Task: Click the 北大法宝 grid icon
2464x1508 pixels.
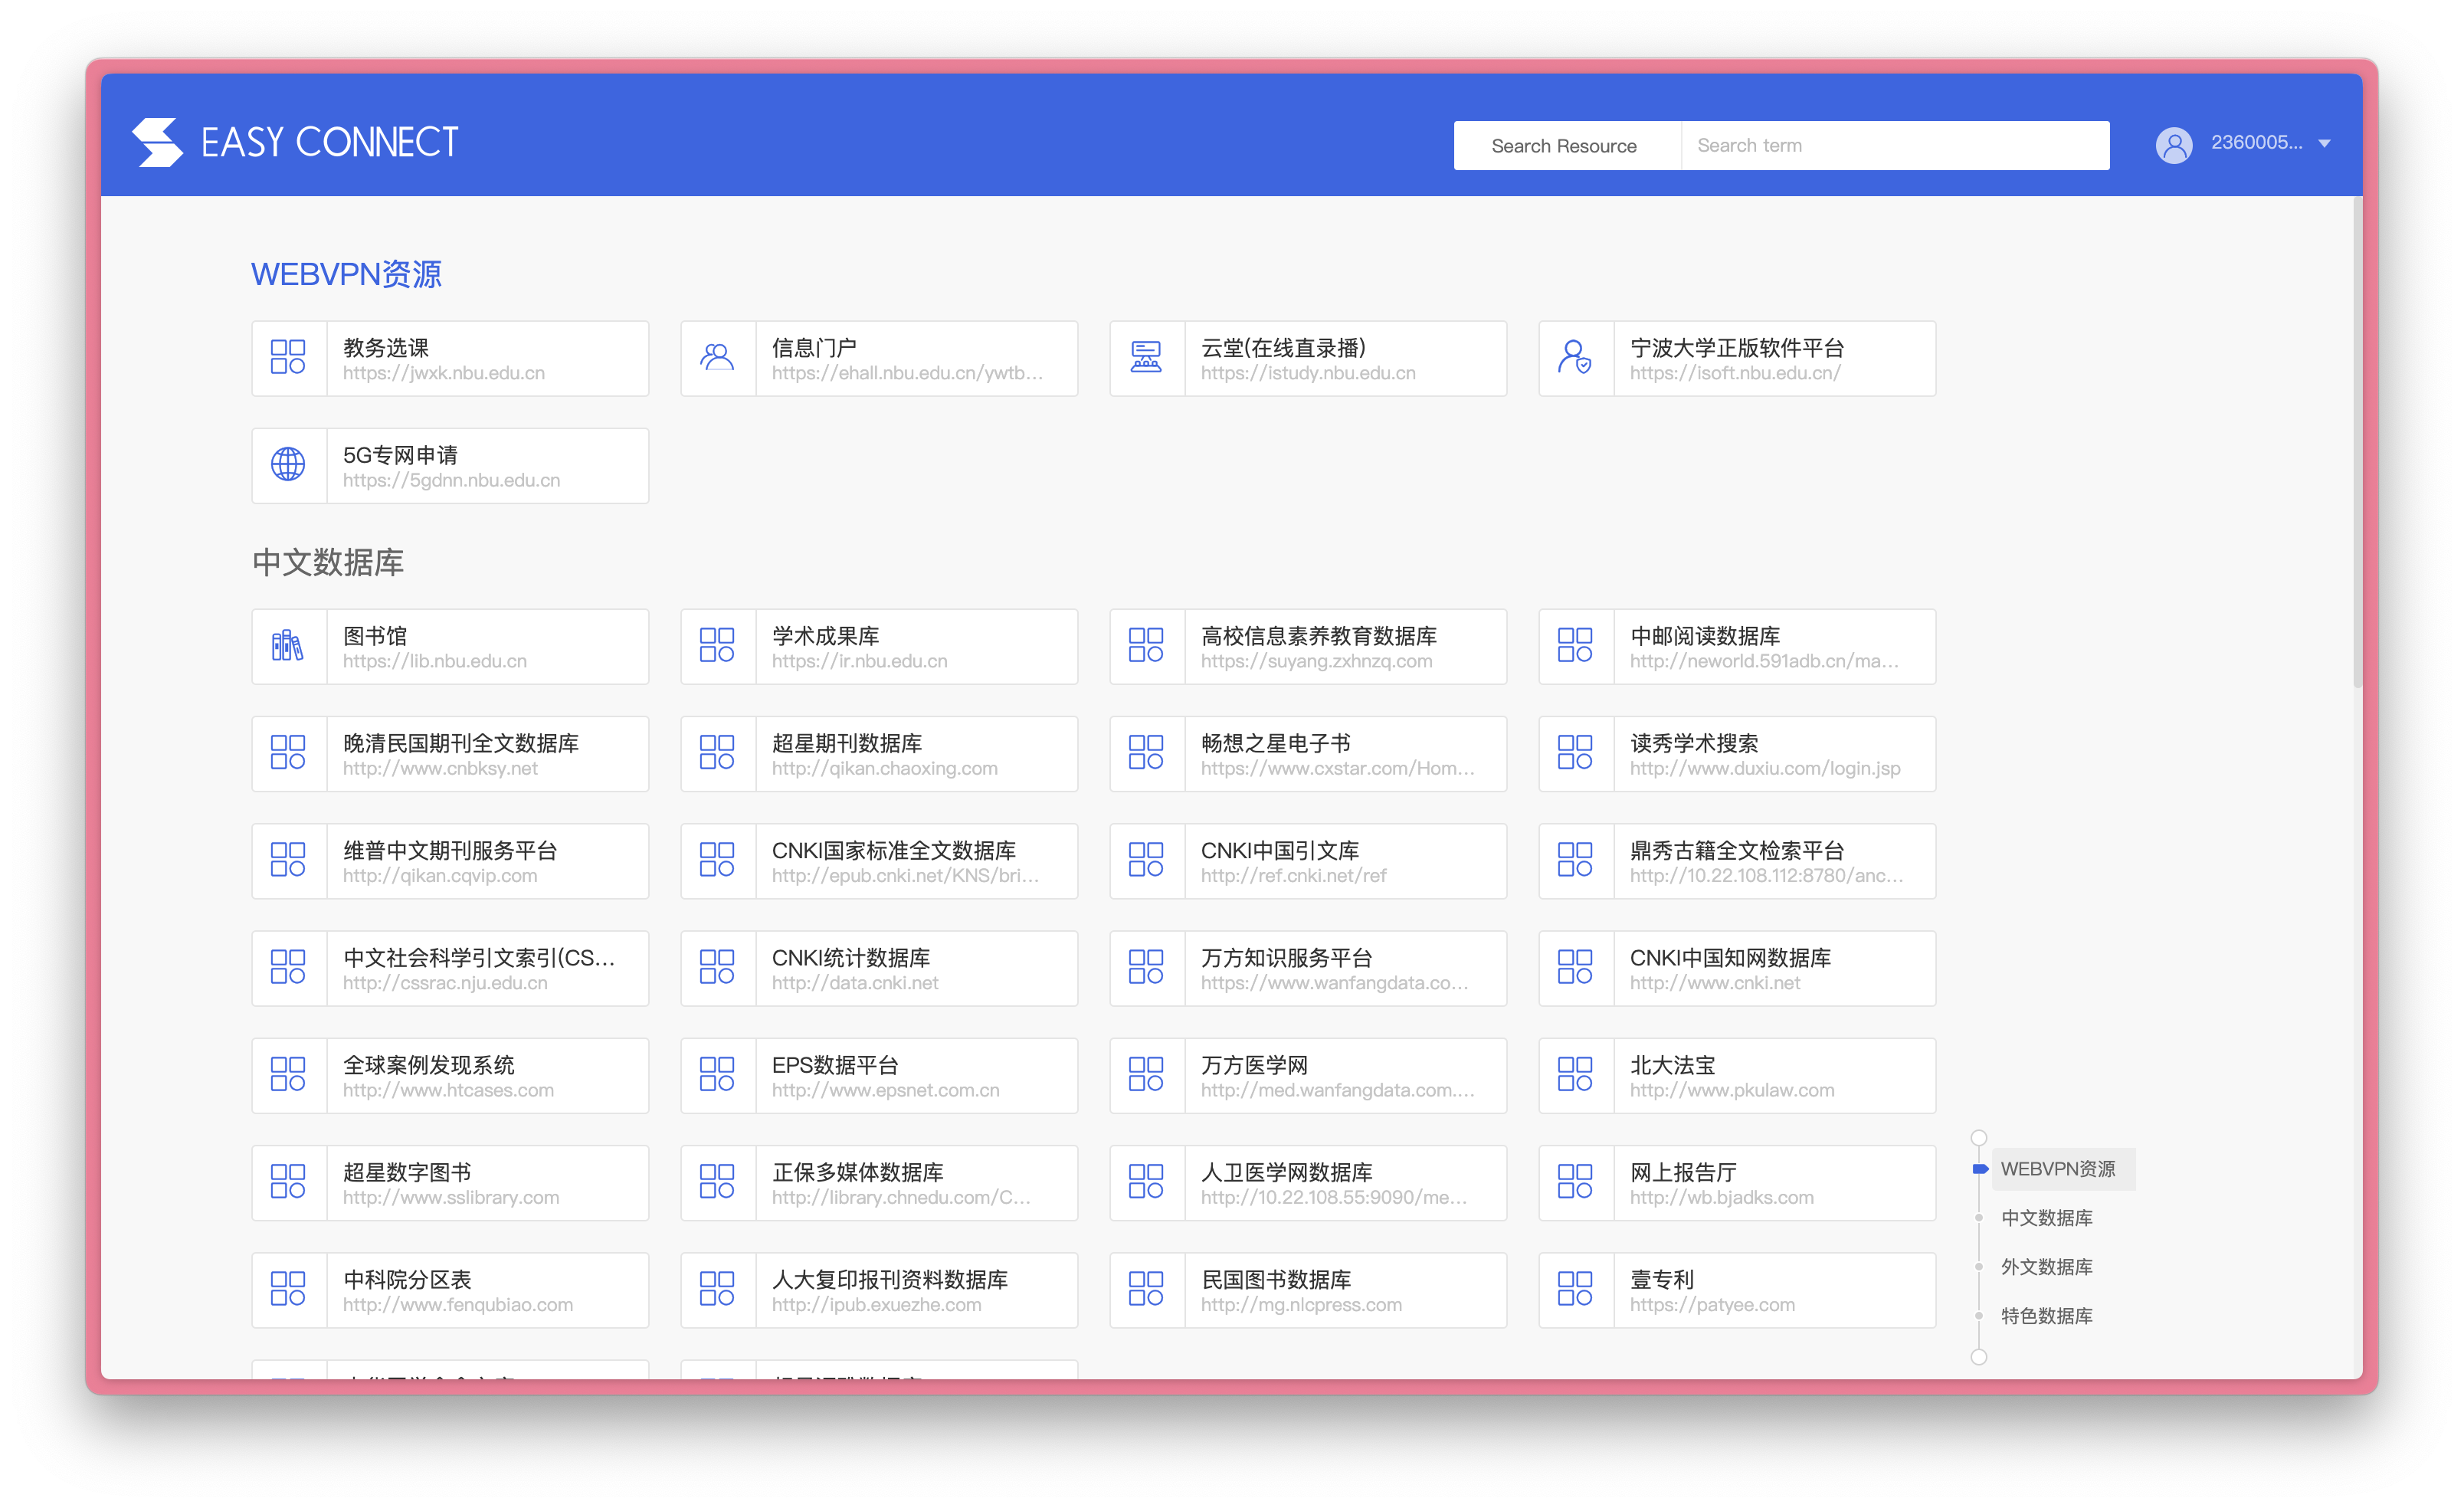Action: 1574,1075
